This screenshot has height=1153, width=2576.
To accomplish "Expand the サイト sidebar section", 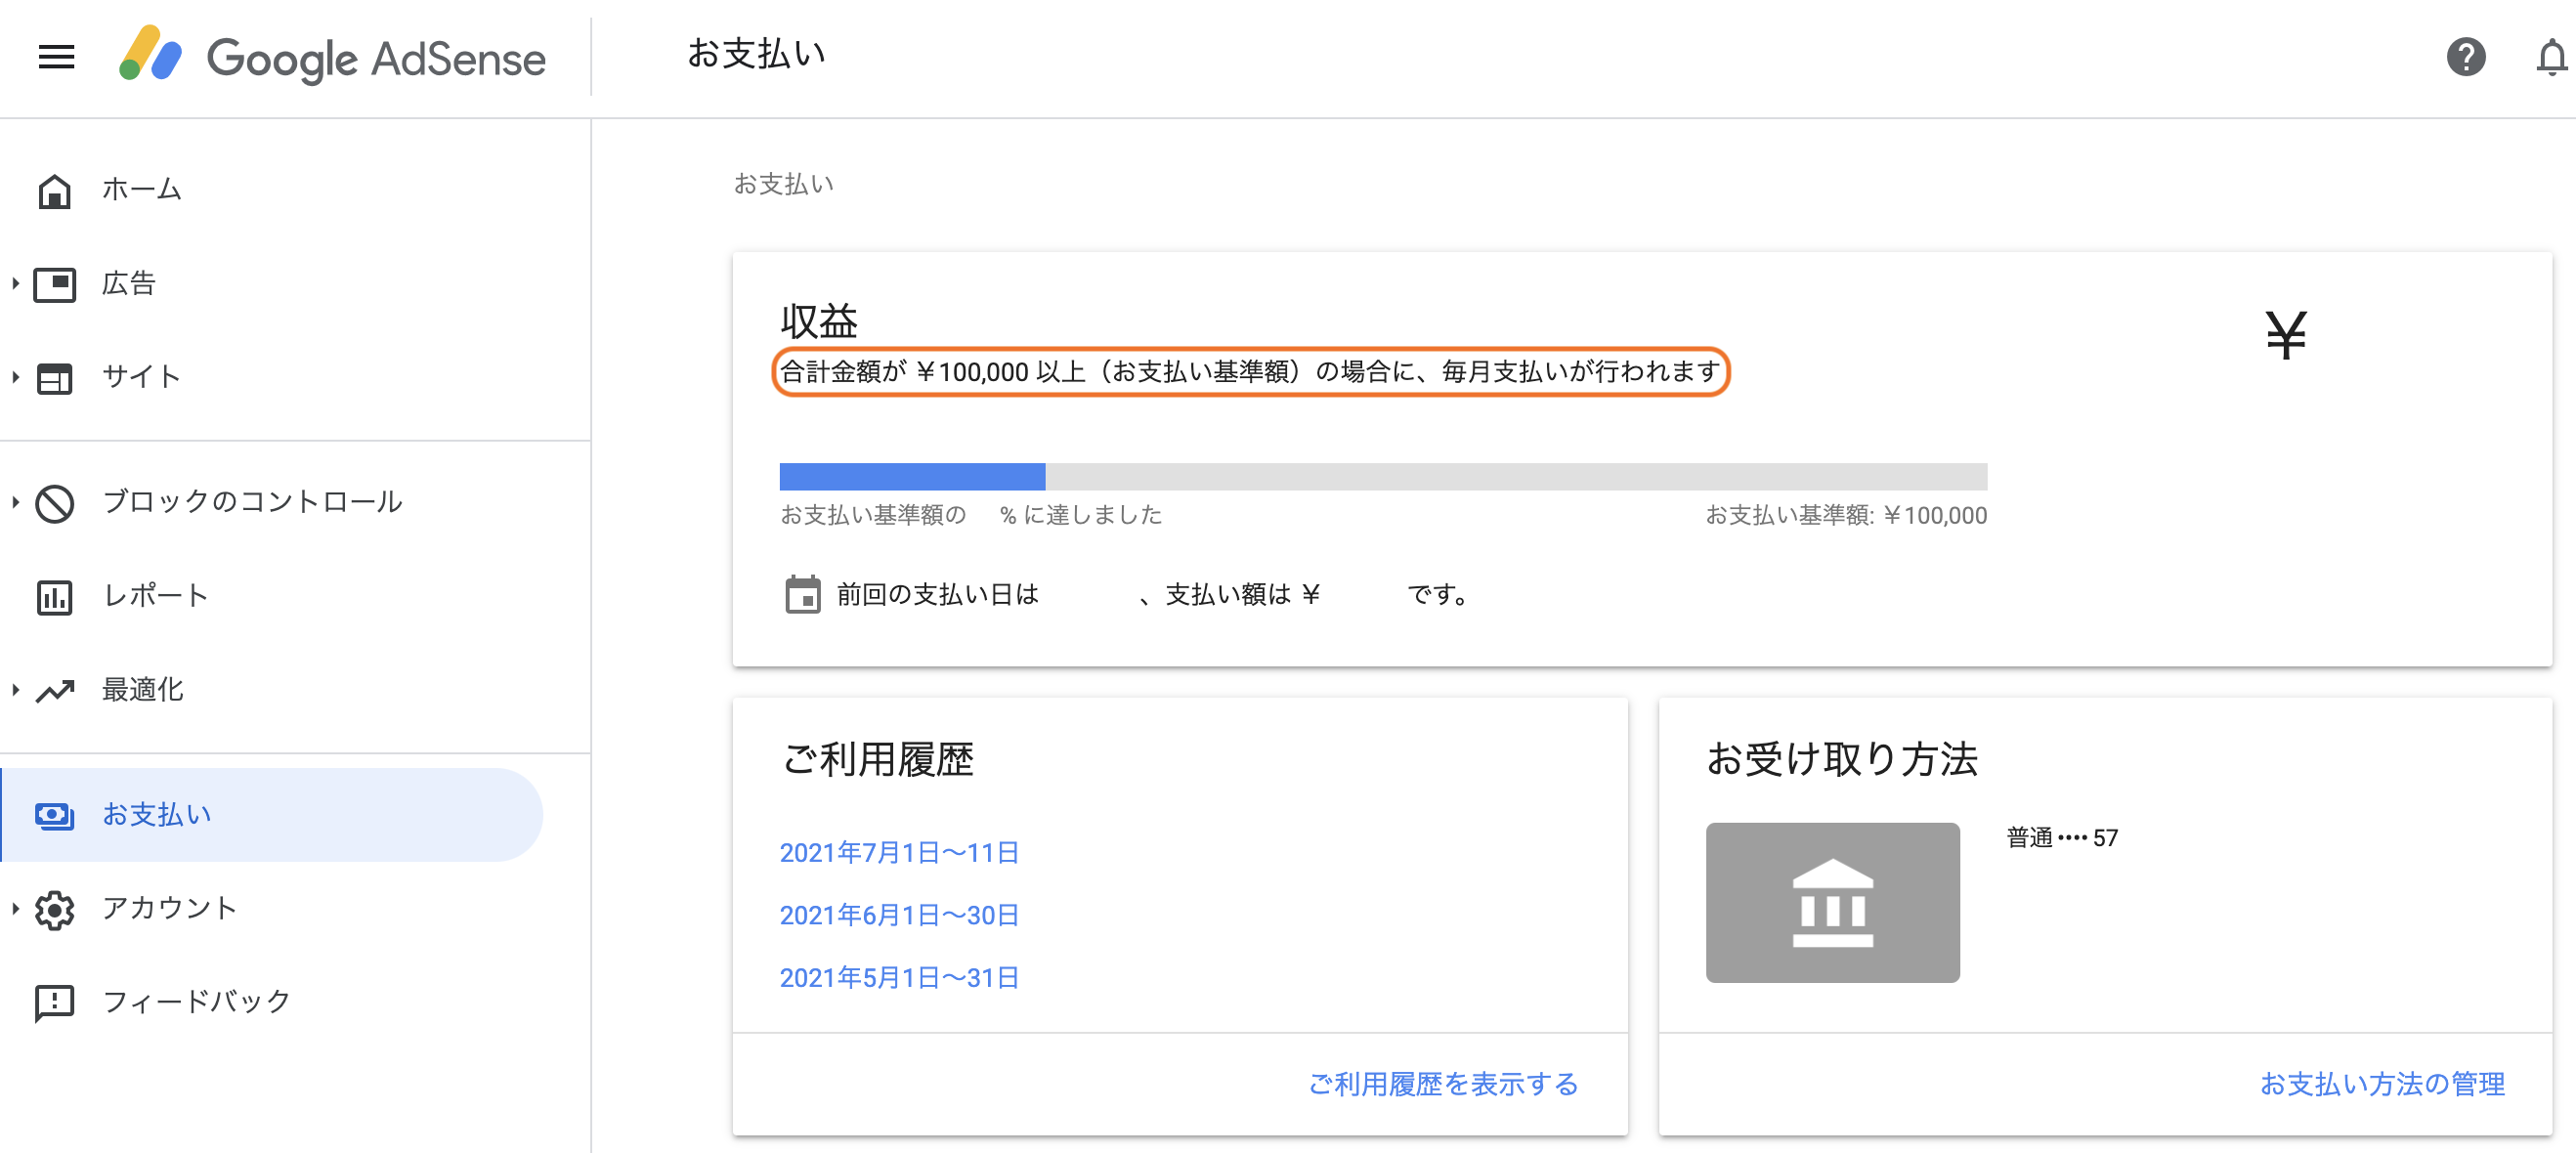I will 16,378.
